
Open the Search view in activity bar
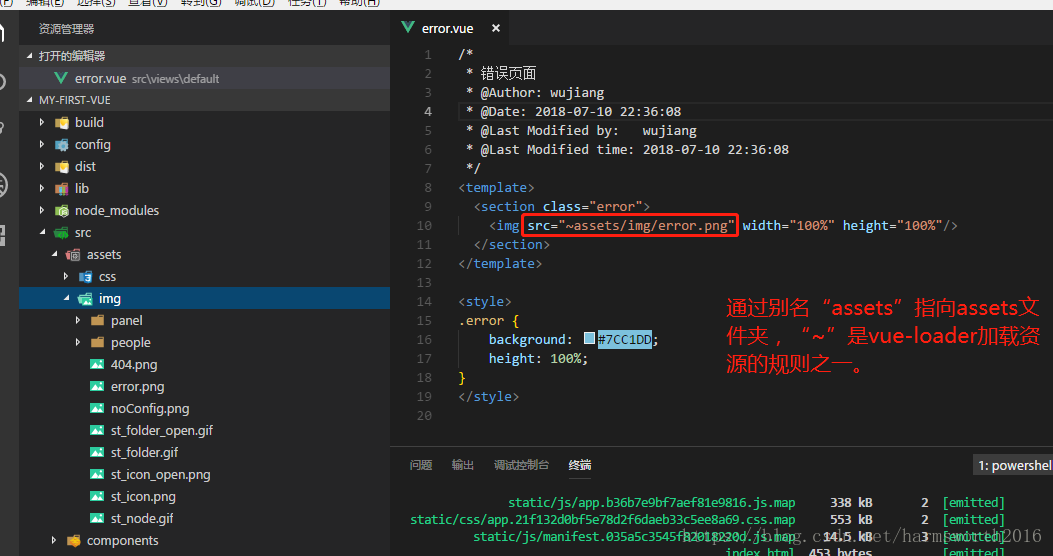(x=3, y=82)
